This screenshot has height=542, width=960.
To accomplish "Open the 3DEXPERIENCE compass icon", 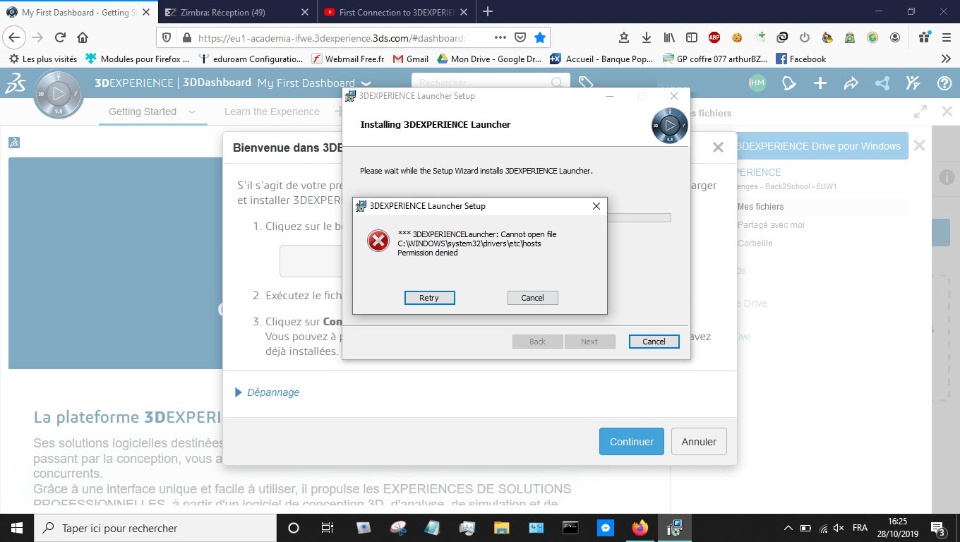I will pyautogui.click(x=58, y=94).
